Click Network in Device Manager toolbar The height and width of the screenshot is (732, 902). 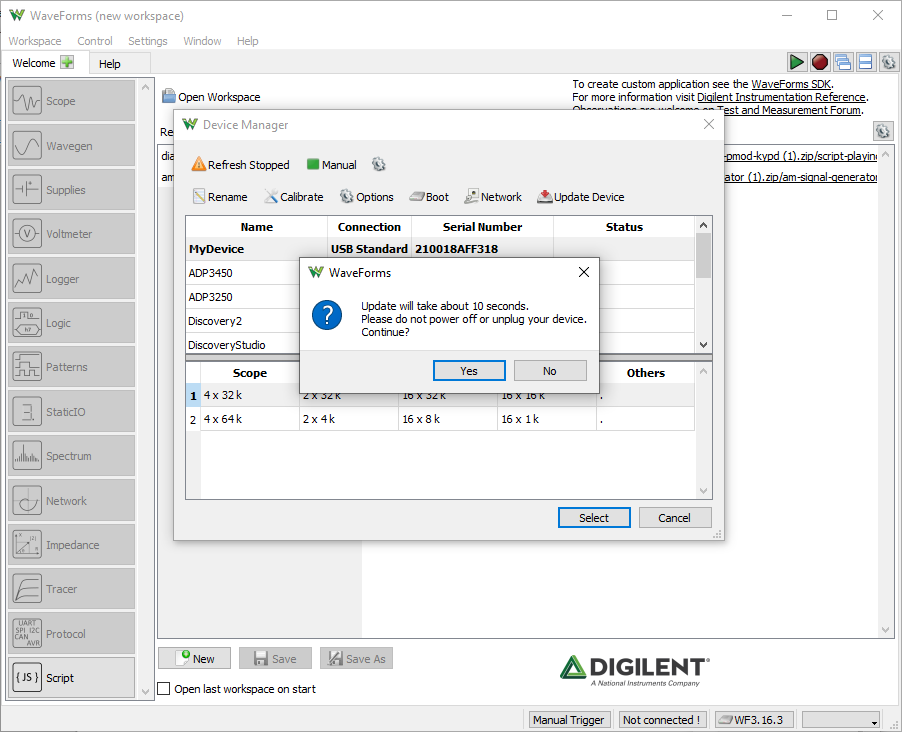493,197
